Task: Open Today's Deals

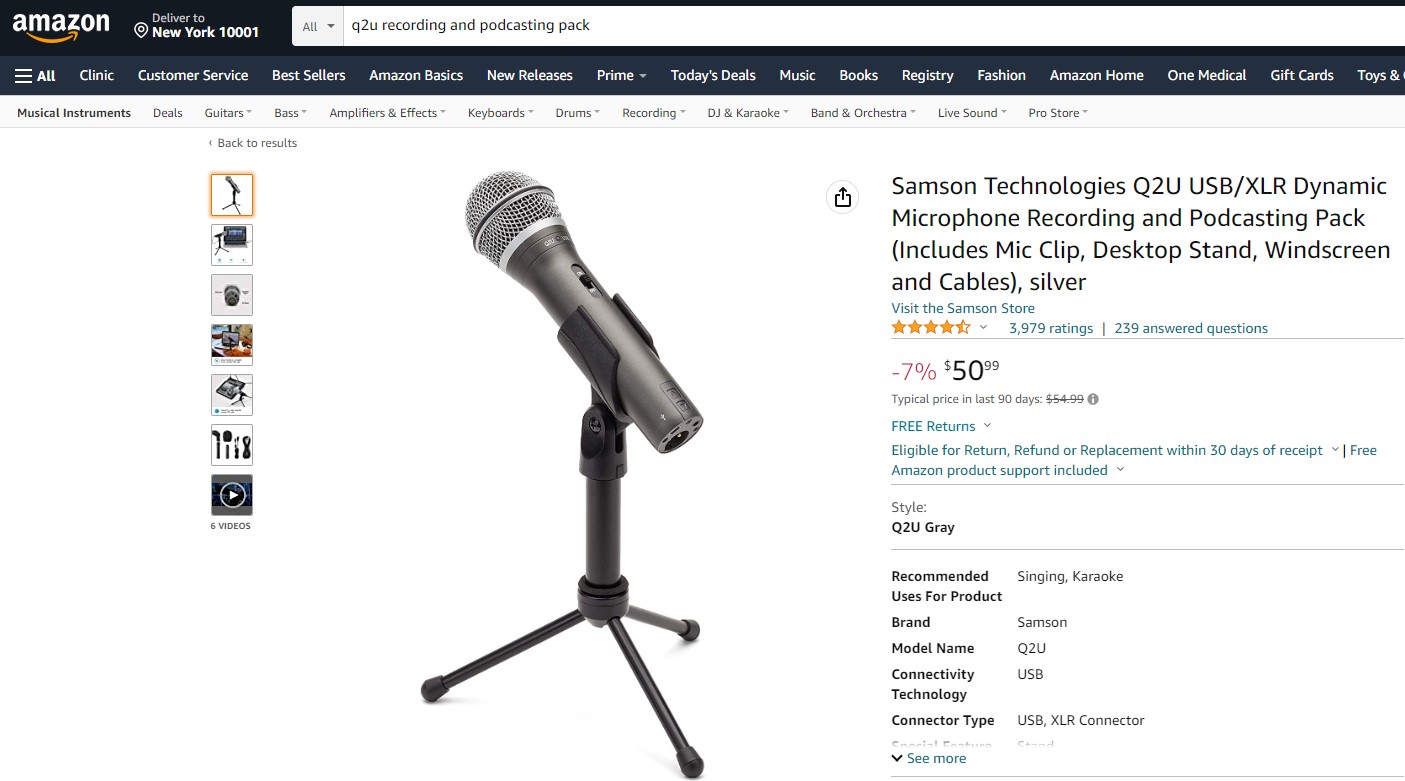Action: coord(713,75)
